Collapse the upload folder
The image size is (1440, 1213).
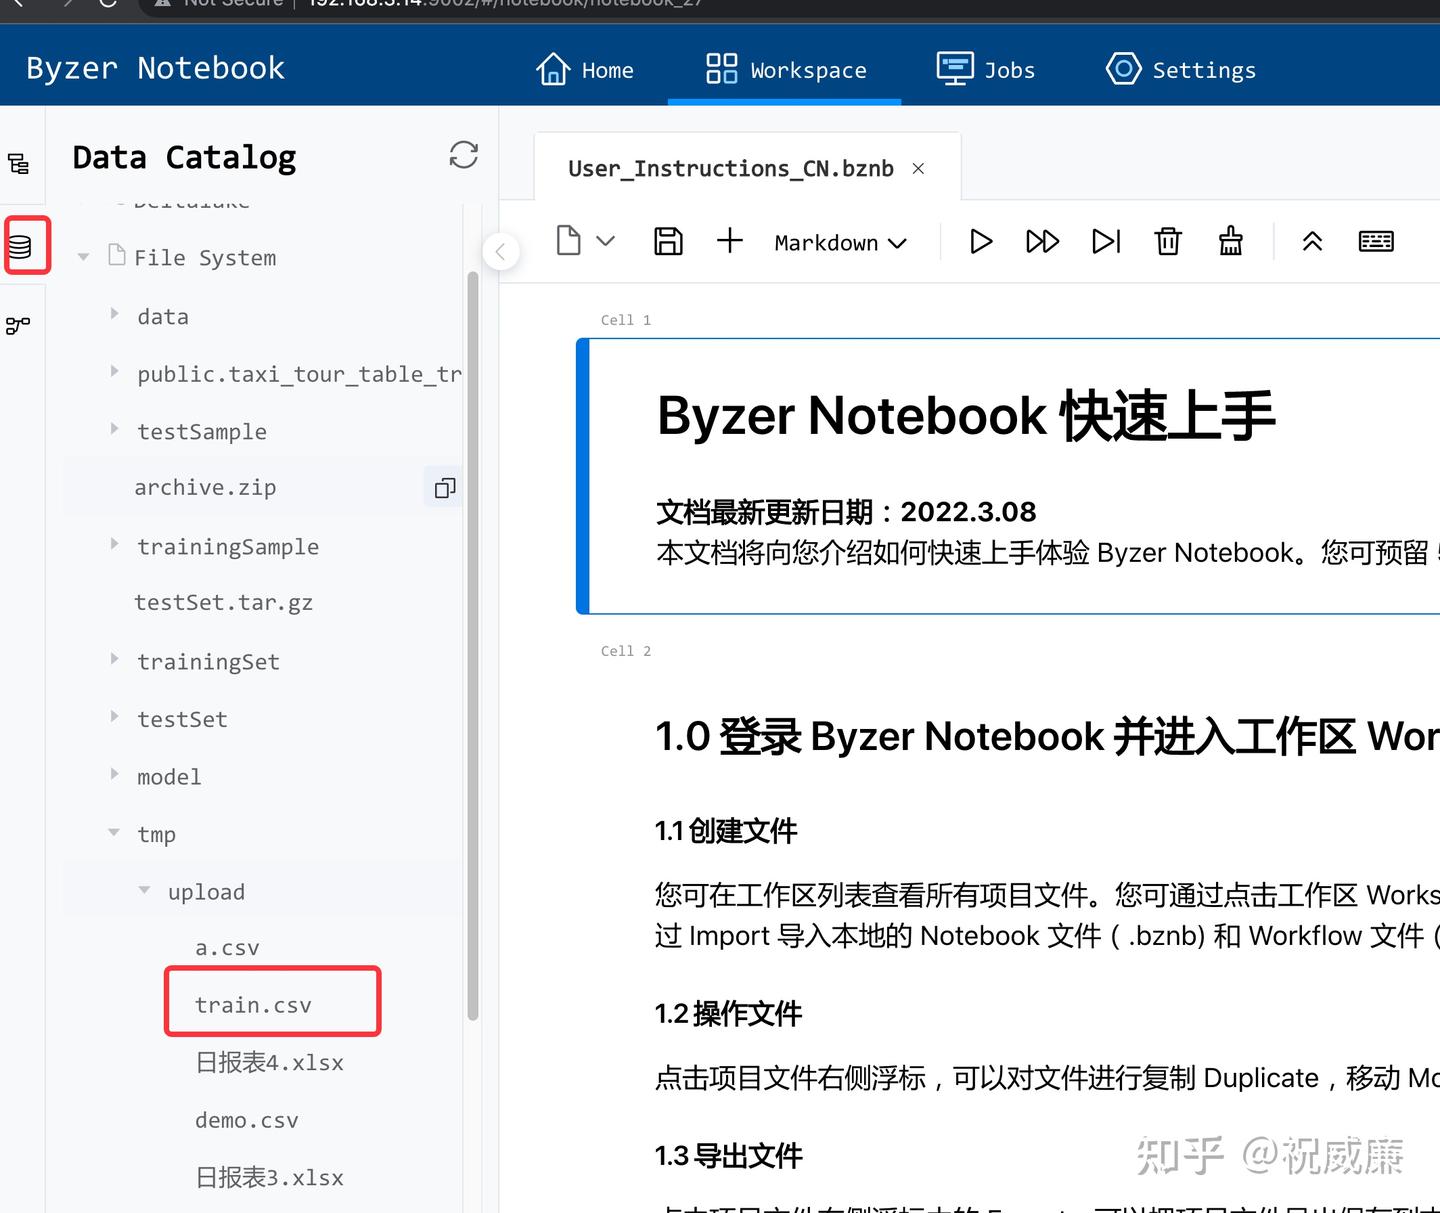point(145,890)
